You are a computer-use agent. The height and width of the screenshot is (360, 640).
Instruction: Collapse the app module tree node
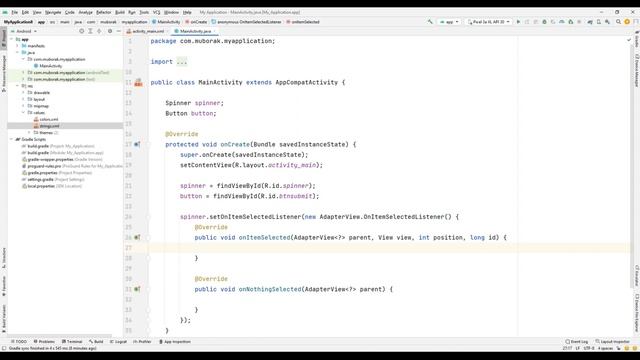11,39
